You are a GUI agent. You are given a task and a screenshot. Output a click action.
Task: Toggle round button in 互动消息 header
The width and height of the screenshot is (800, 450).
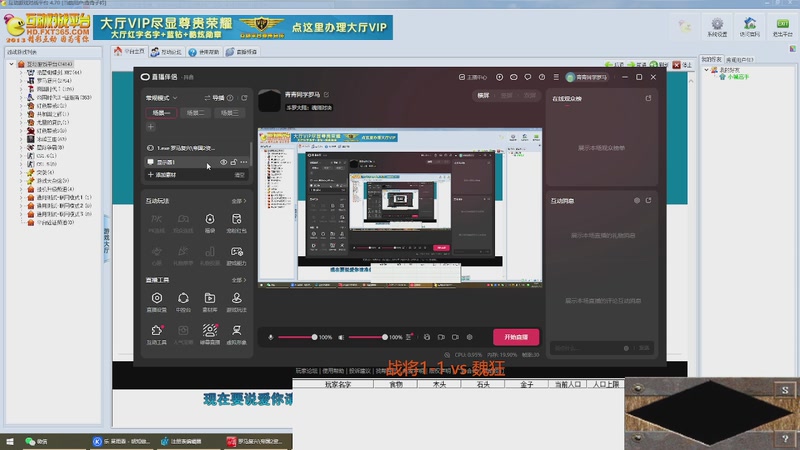pyautogui.click(x=637, y=201)
